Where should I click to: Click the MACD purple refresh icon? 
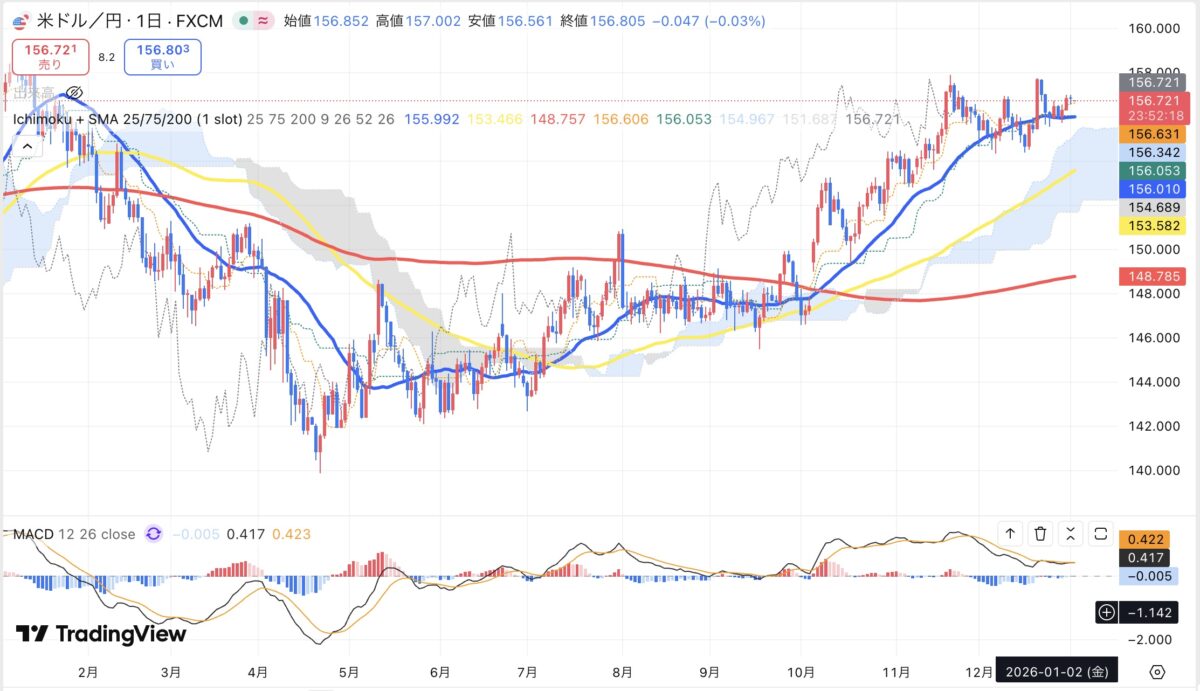(153, 534)
